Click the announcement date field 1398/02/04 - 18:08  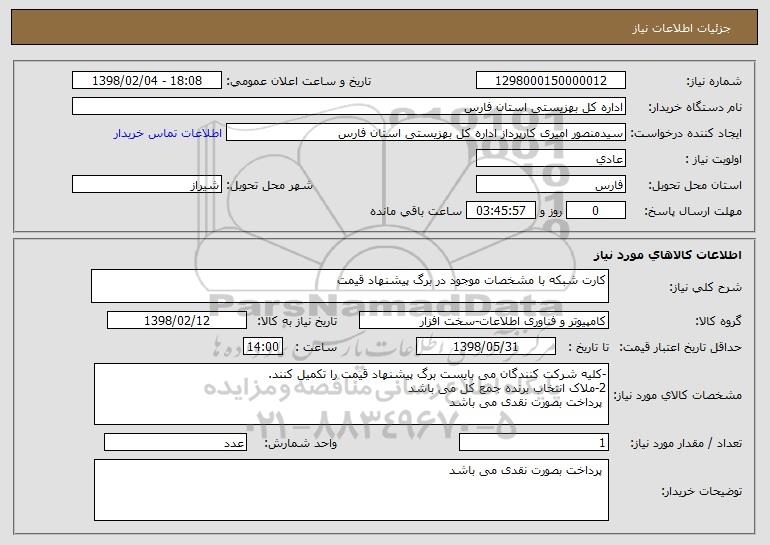(x=147, y=81)
